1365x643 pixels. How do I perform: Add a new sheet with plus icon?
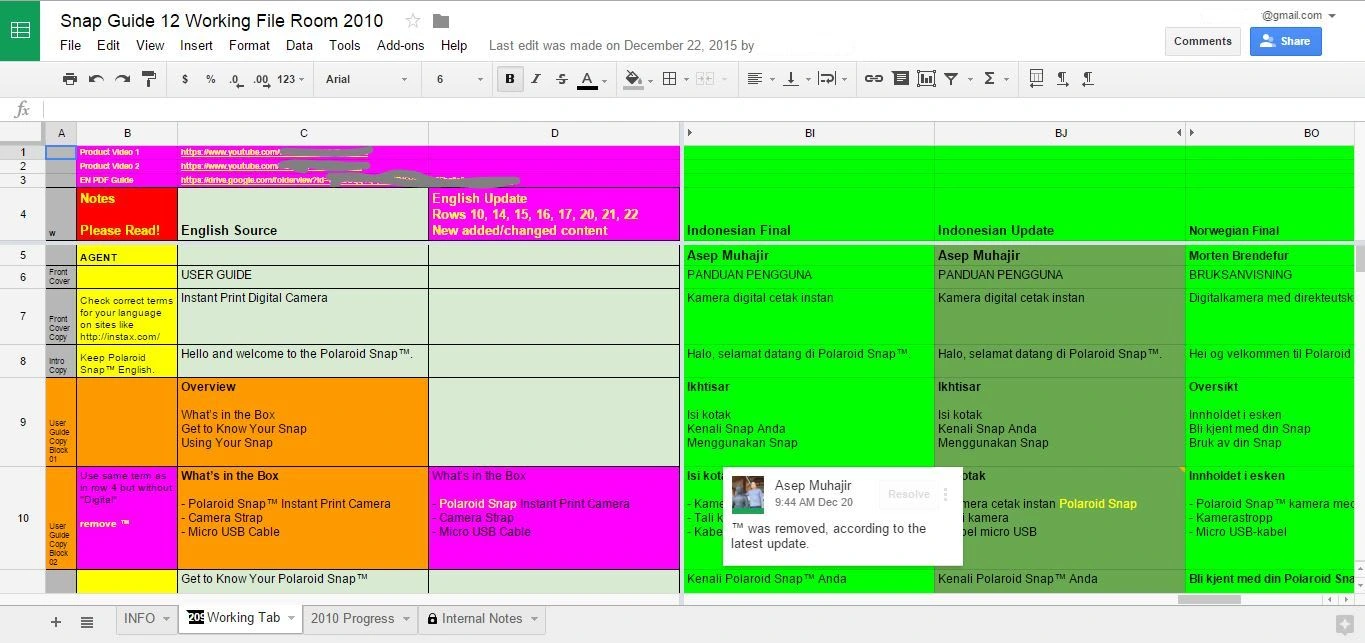click(56, 622)
